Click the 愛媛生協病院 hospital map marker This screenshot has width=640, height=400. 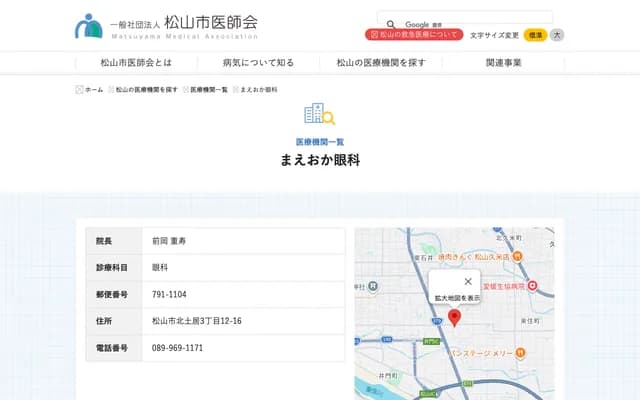pos(533,285)
